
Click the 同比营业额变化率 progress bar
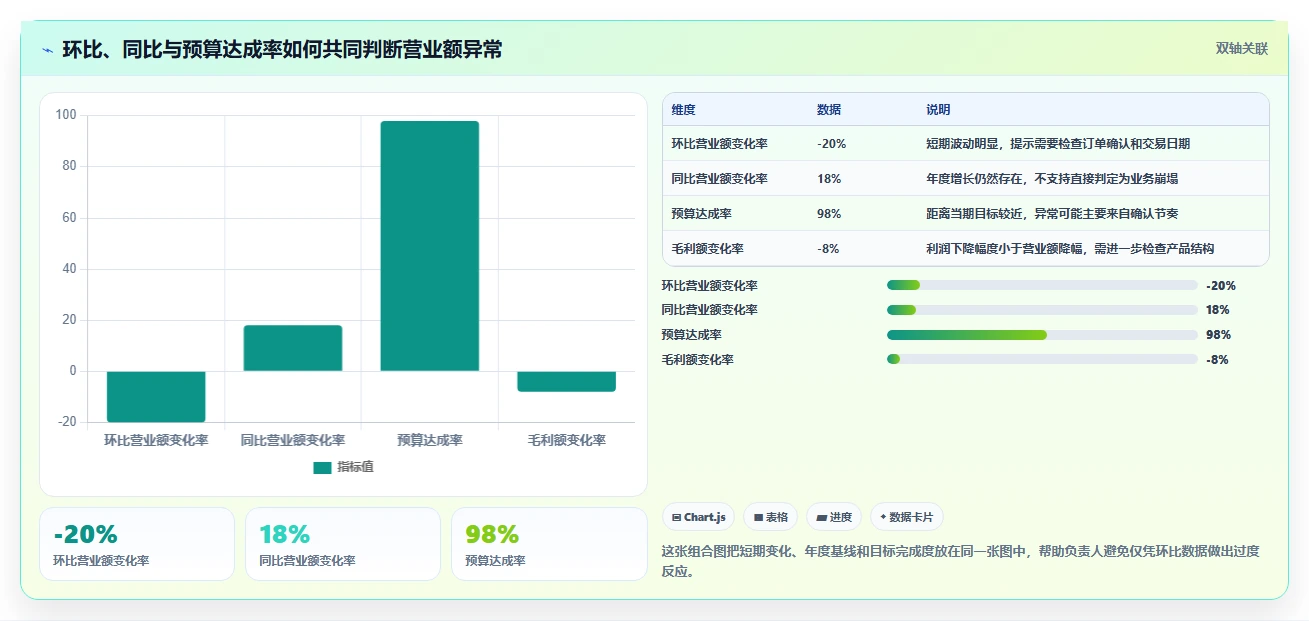point(1042,310)
